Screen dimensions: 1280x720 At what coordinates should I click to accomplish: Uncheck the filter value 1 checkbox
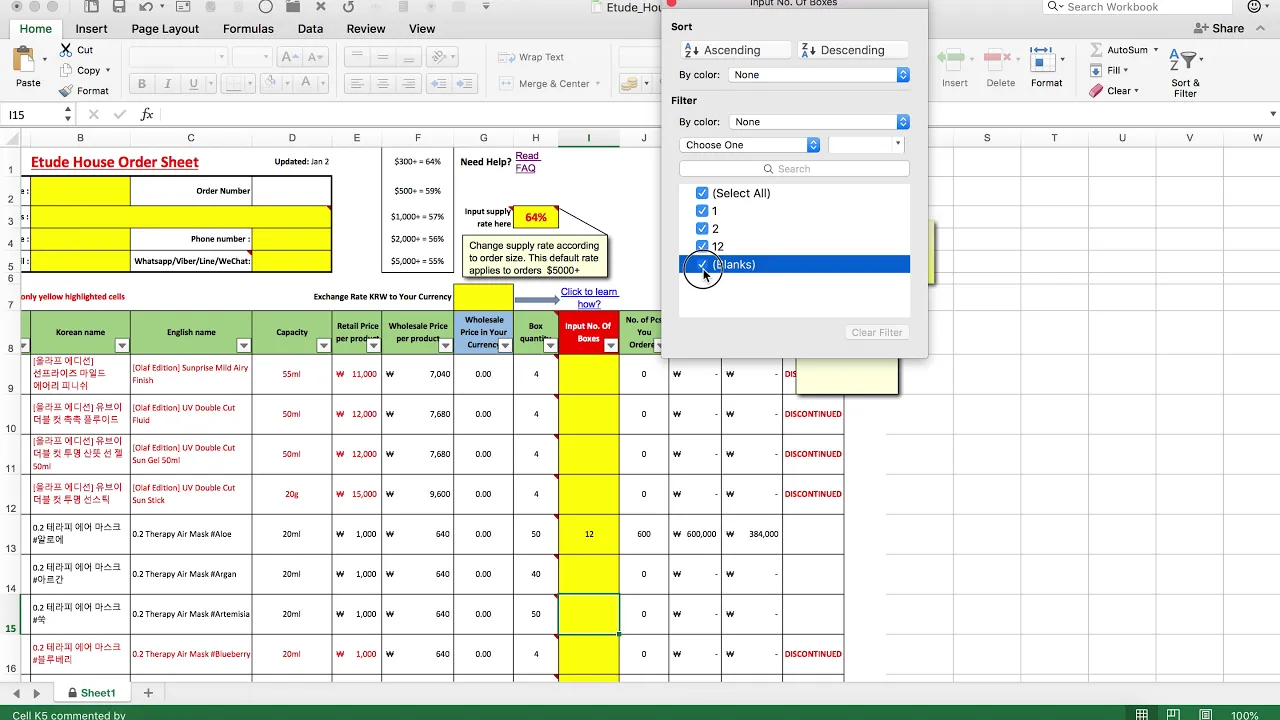point(702,211)
